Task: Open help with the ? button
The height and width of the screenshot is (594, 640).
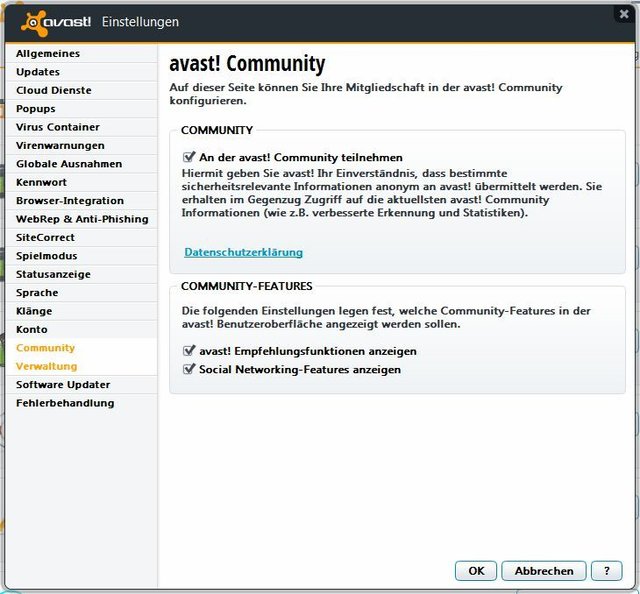Action: click(x=607, y=571)
